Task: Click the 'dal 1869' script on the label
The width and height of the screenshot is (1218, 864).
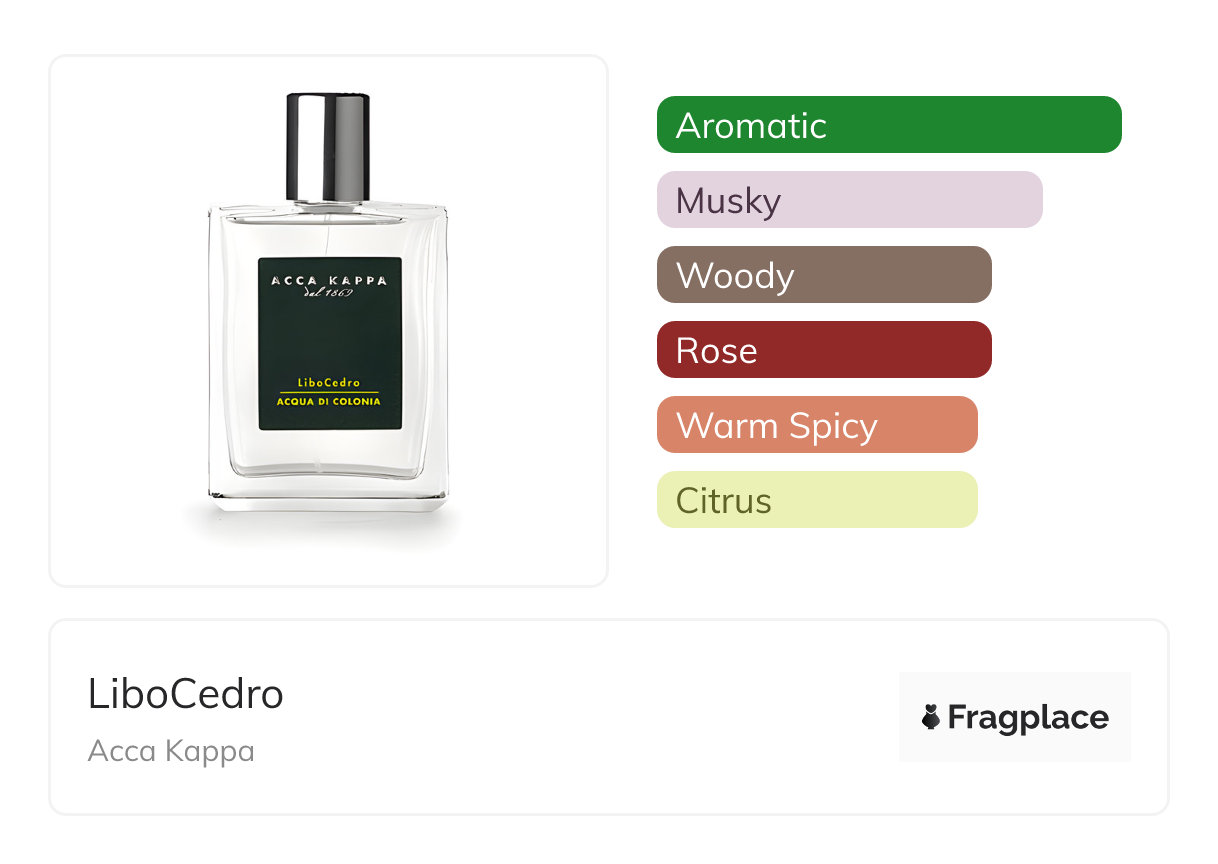Action: pyautogui.click(x=329, y=292)
